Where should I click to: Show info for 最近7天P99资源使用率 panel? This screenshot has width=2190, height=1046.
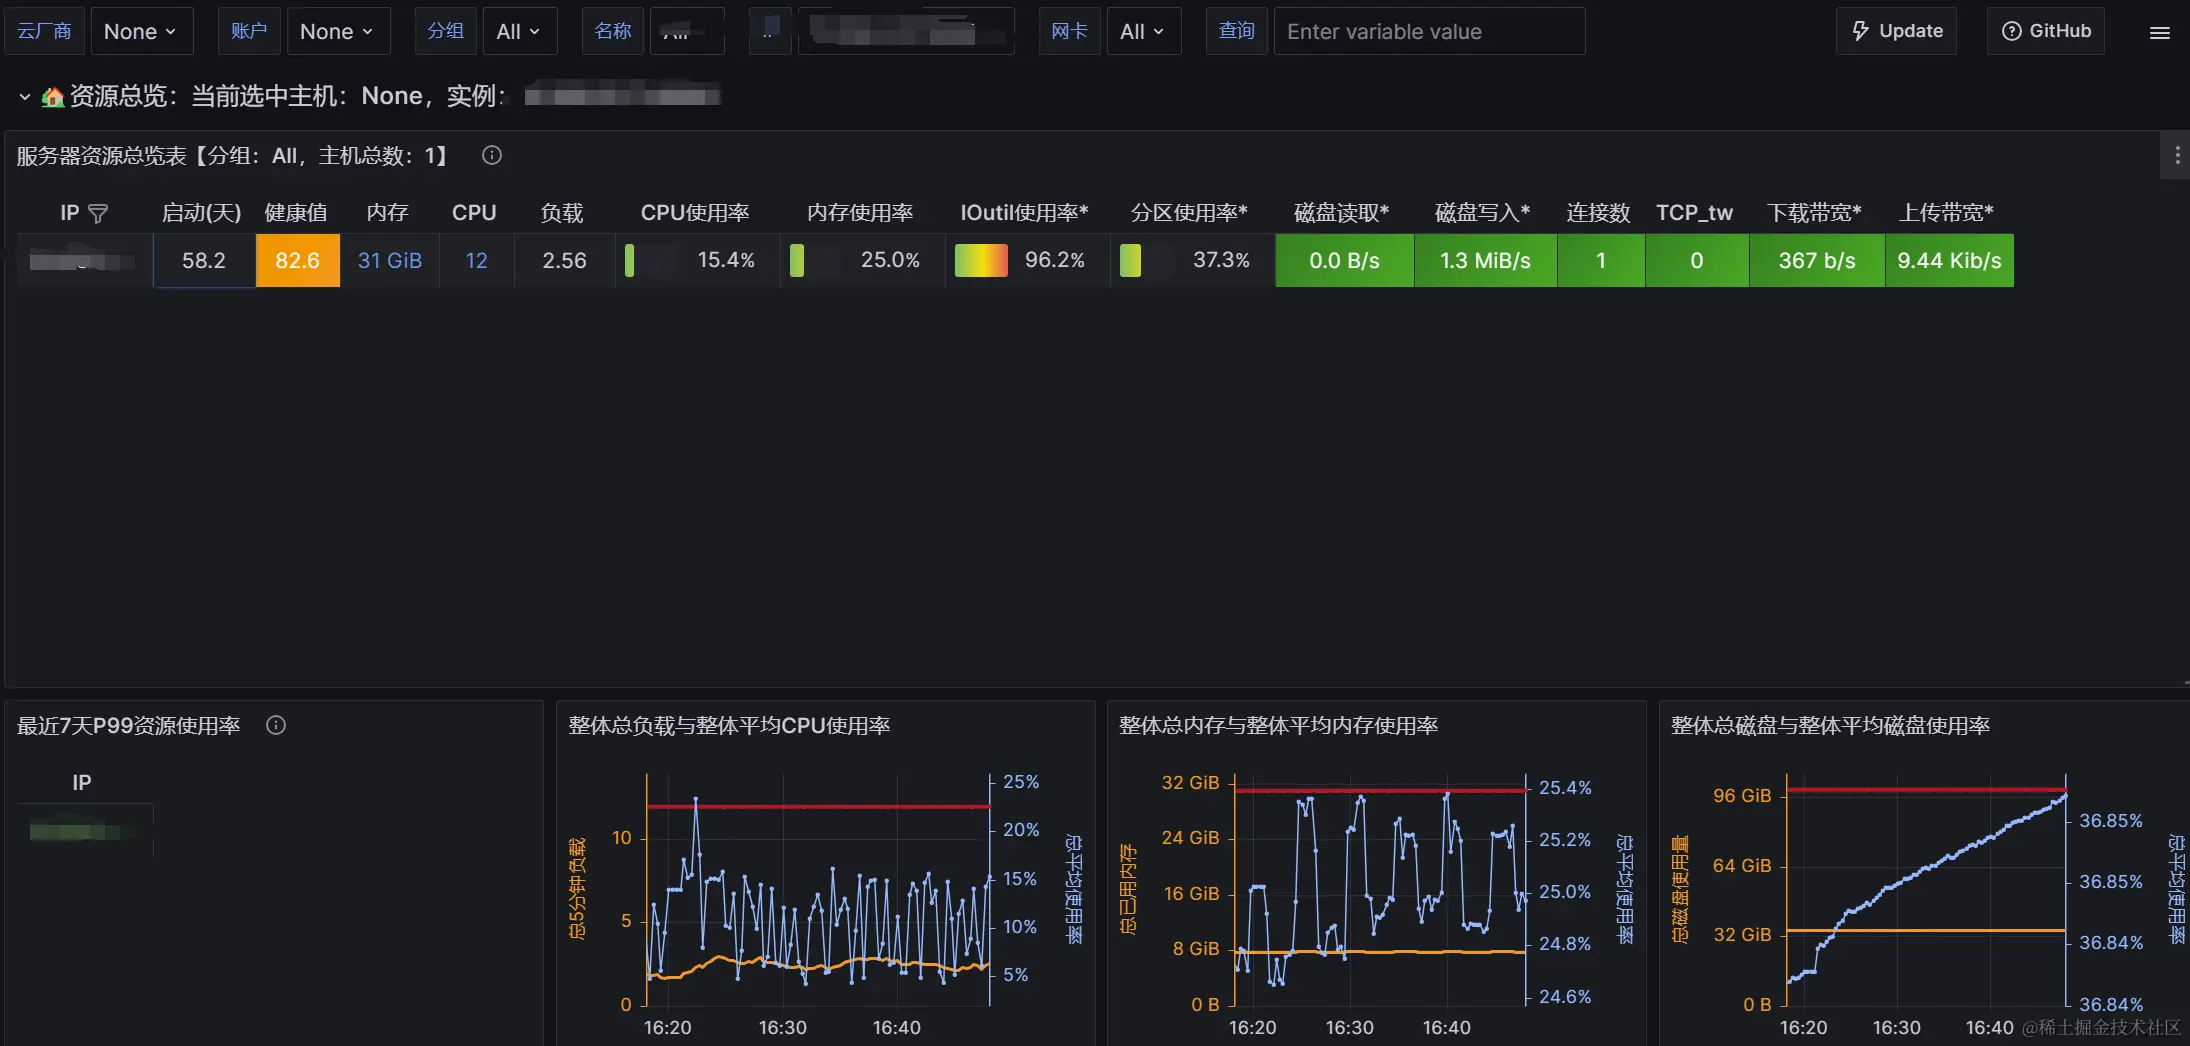pyautogui.click(x=276, y=725)
